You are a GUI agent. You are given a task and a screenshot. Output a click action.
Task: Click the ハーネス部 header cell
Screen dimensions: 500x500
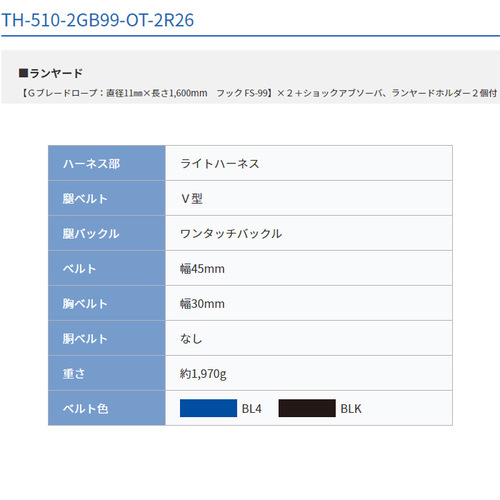pyautogui.click(x=107, y=163)
